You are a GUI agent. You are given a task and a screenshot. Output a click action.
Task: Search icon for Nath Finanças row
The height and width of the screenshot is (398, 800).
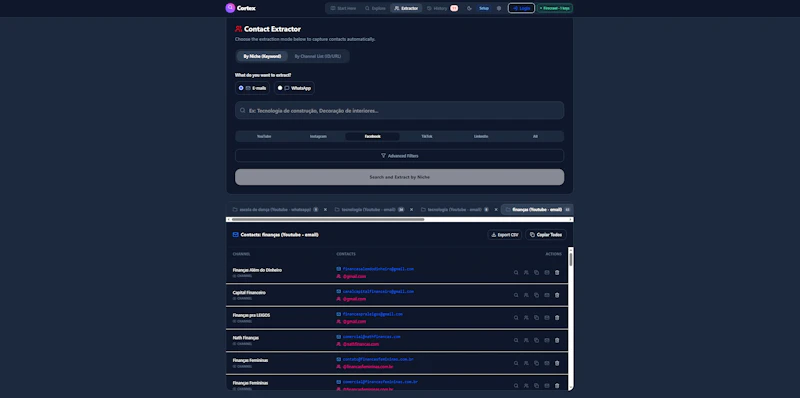516,340
